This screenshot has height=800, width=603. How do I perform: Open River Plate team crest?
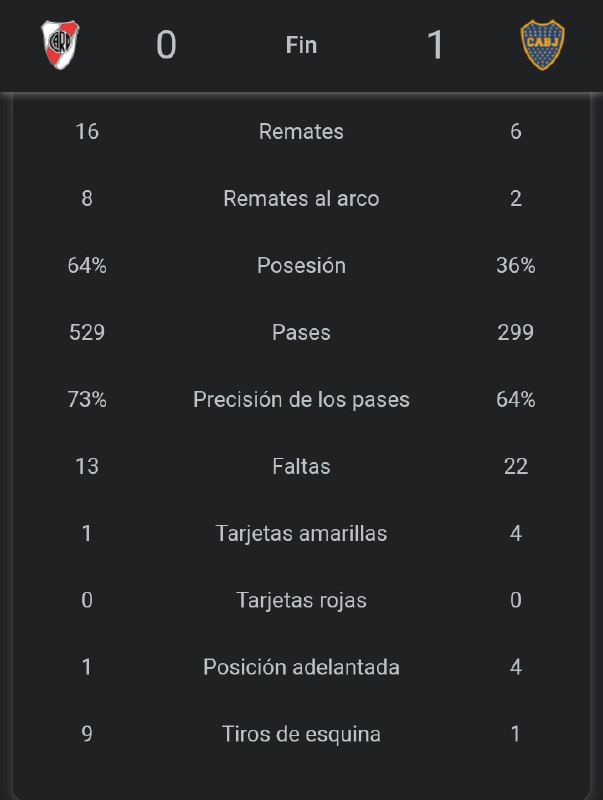[x=60, y=45]
